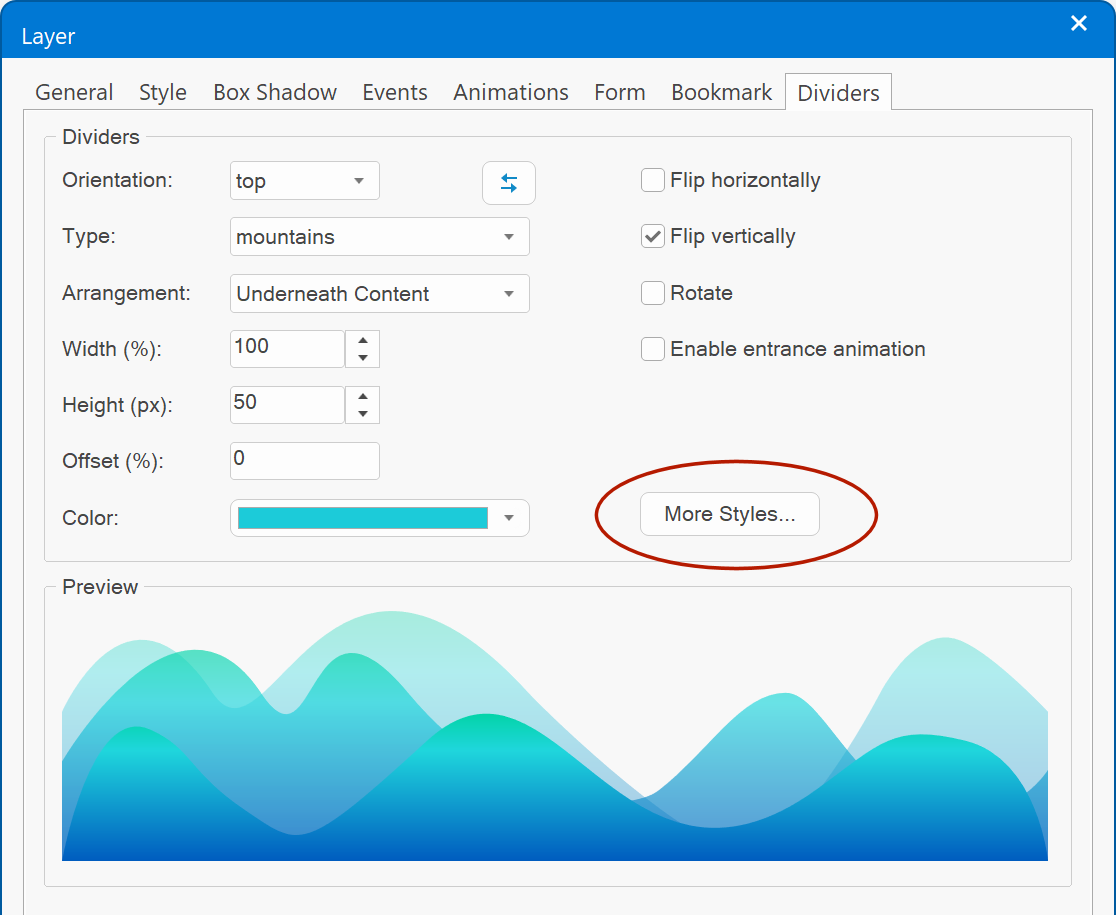Enable the Flip horizontally checkbox
Viewport: 1116px width, 915px height.
pyautogui.click(x=653, y=181)
